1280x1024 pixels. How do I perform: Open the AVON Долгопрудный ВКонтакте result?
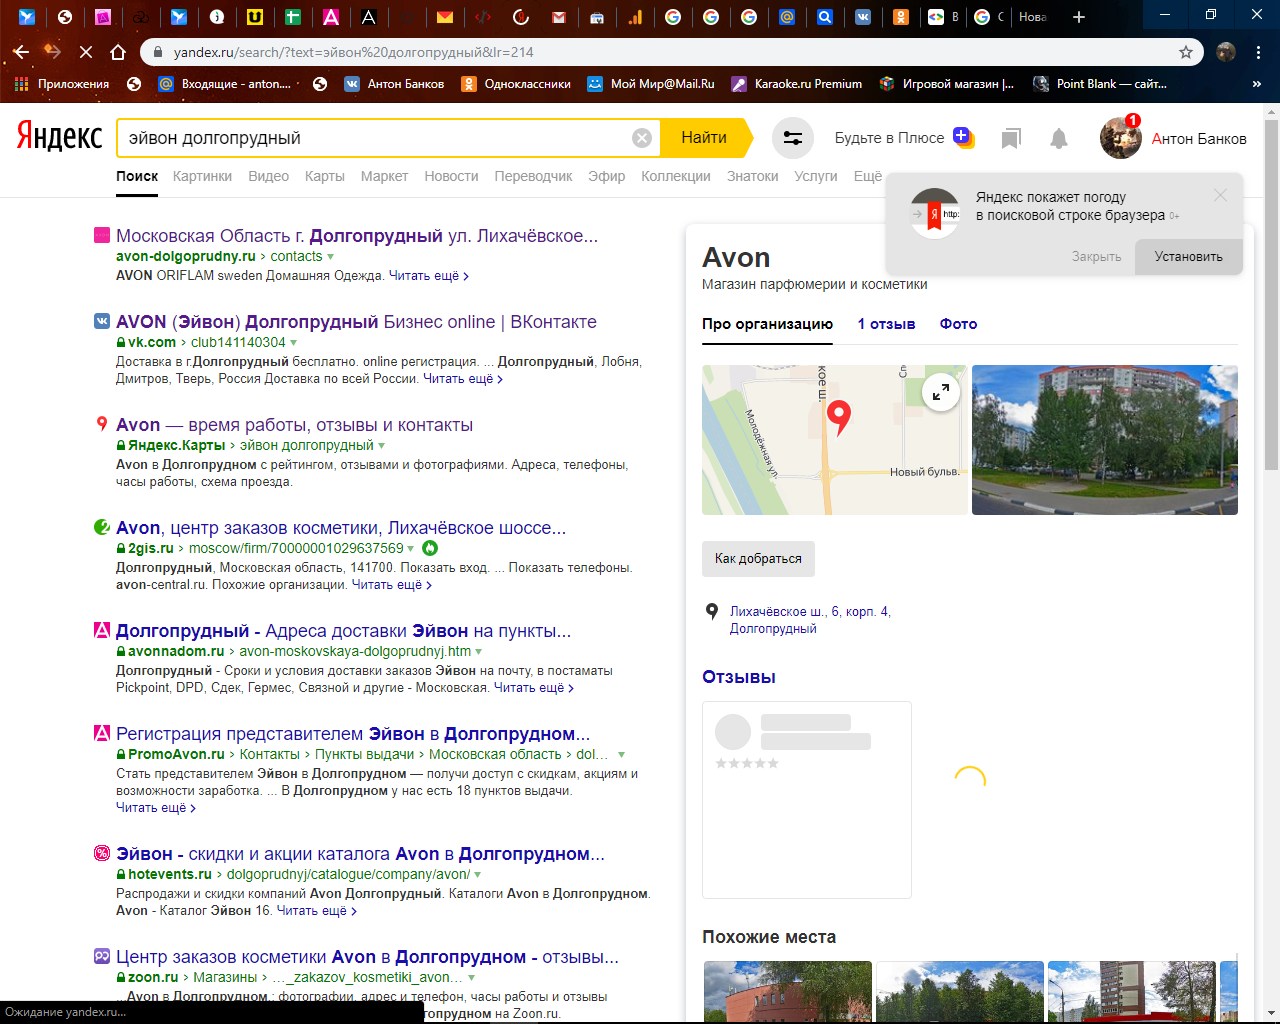(x=356, y=322)
